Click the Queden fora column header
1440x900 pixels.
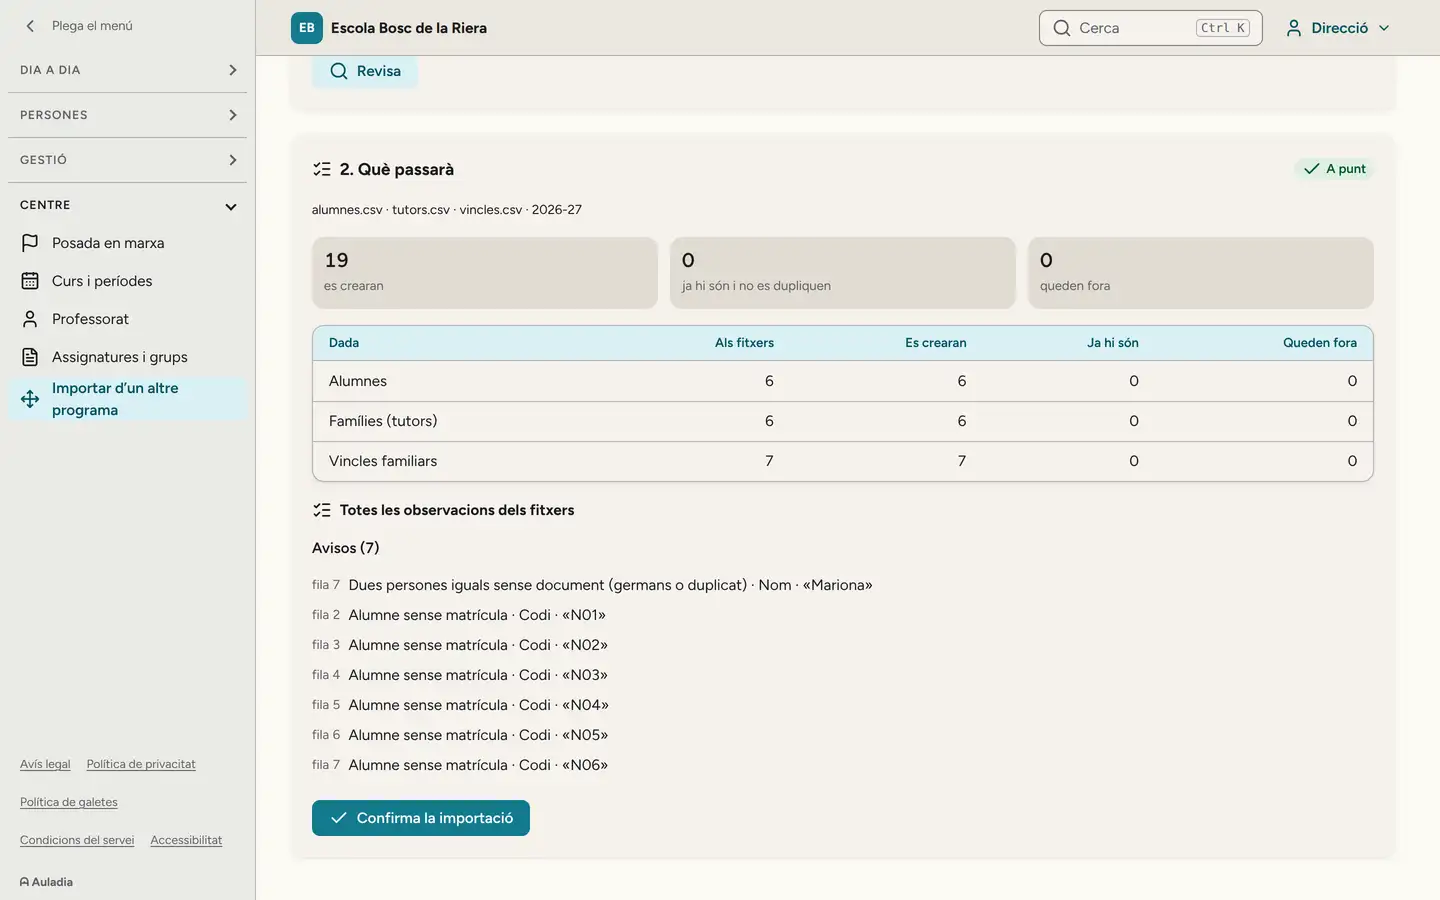tap(1320, 343)
